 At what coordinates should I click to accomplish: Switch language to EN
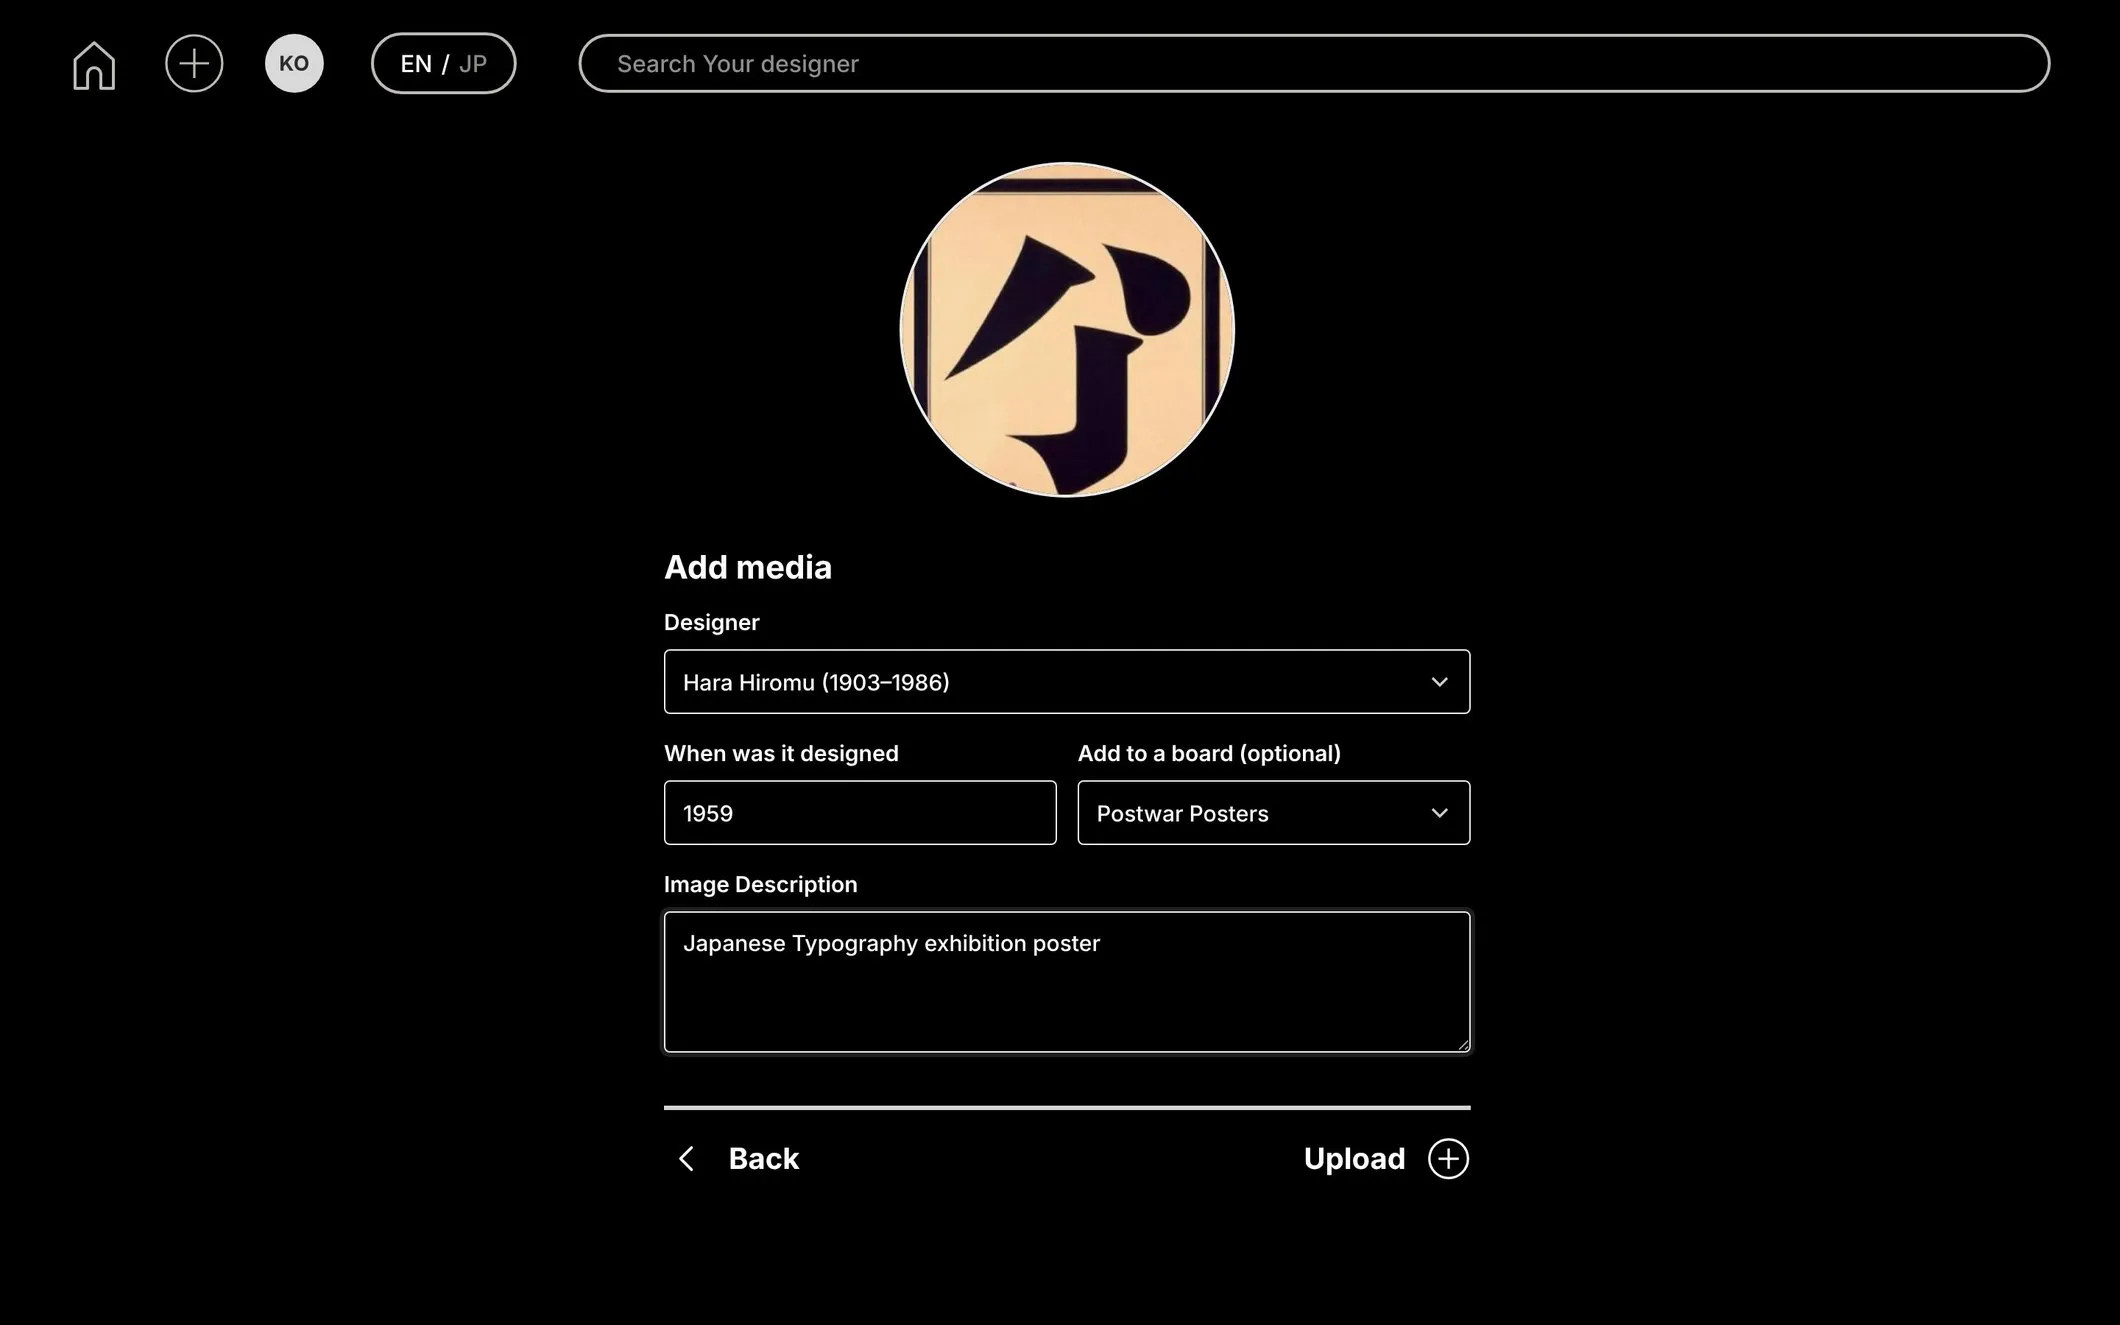(416, 64)
